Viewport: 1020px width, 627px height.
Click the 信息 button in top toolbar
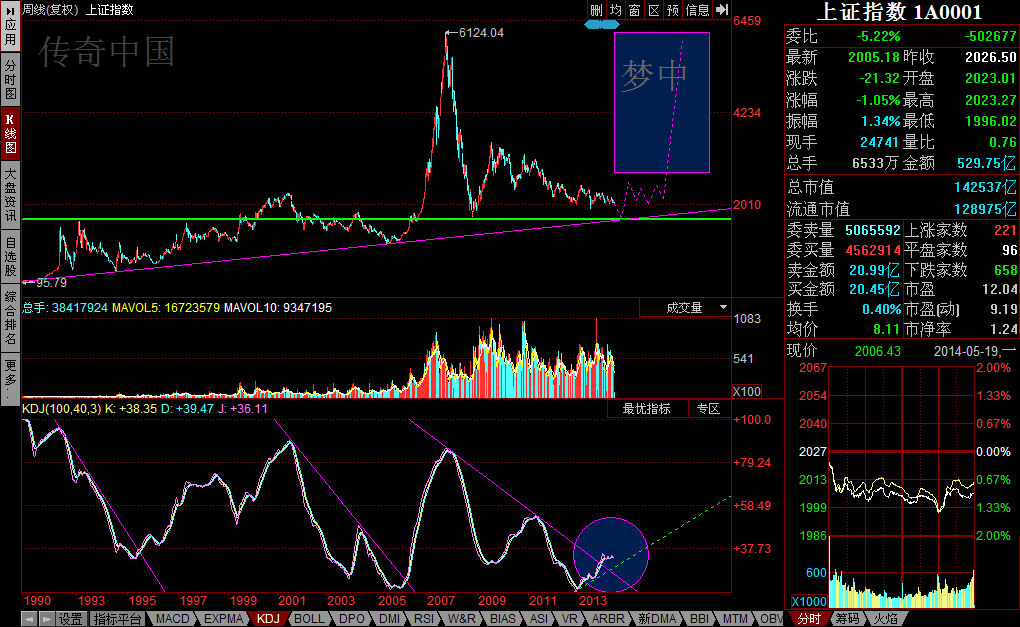click(697, 10)
